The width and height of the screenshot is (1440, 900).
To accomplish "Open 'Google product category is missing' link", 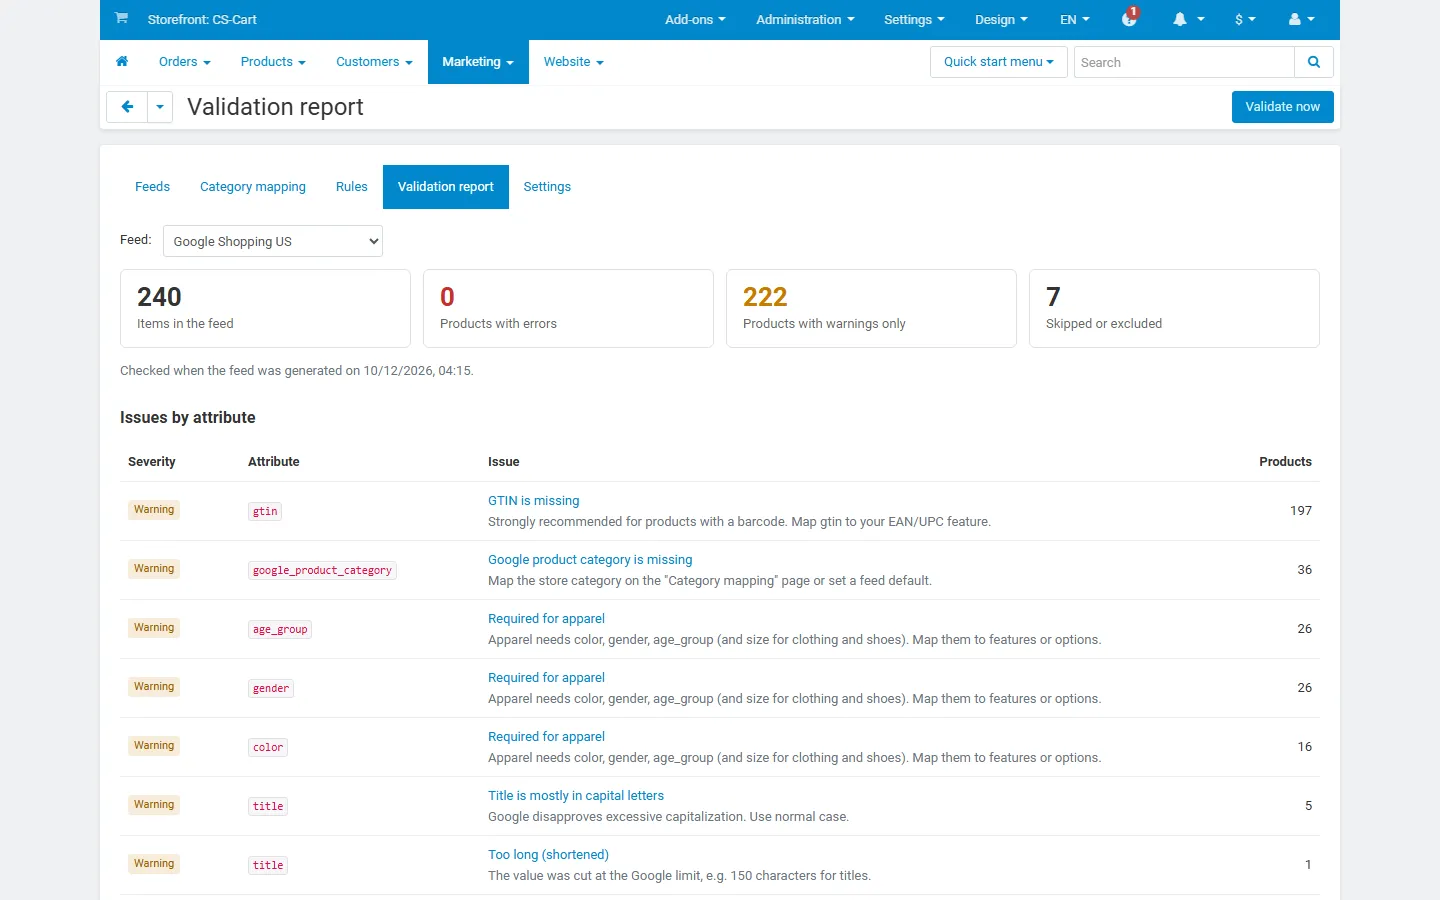I will [x=590, y=560].
